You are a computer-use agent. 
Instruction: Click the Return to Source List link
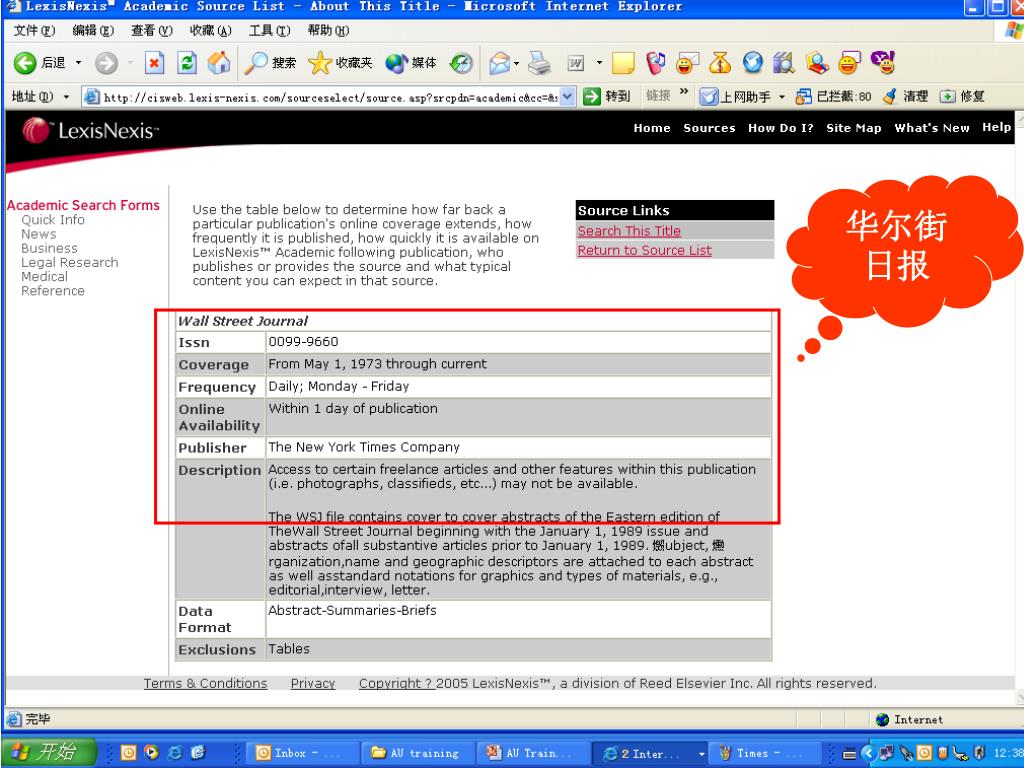pyautogui.click(x=644, y=250)
